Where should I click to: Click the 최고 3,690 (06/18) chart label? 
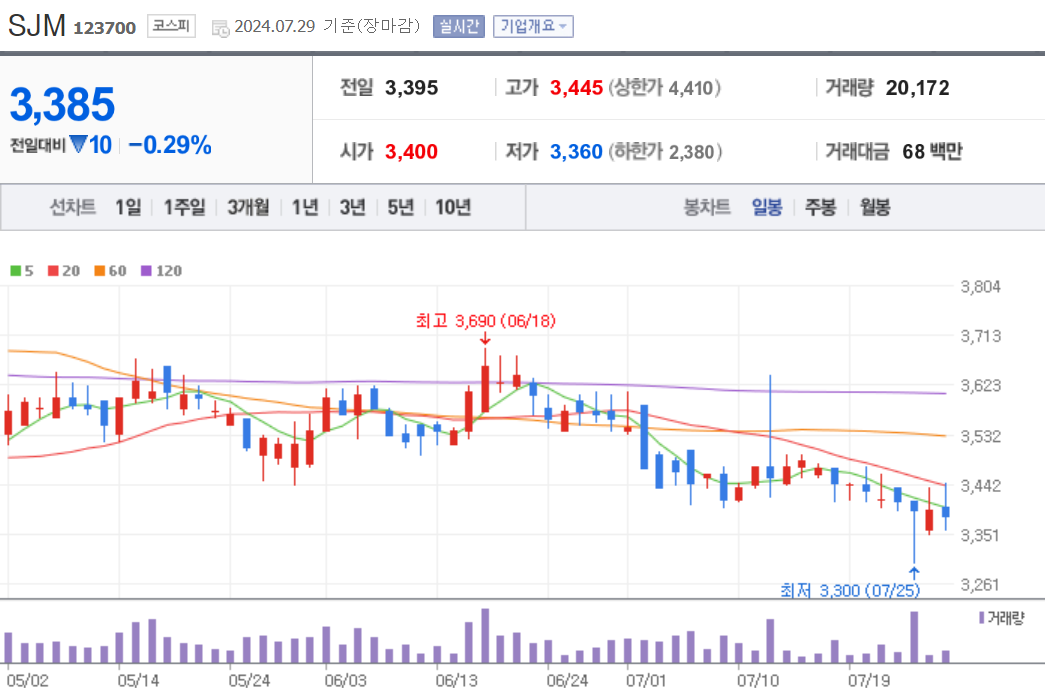point(486,321)
